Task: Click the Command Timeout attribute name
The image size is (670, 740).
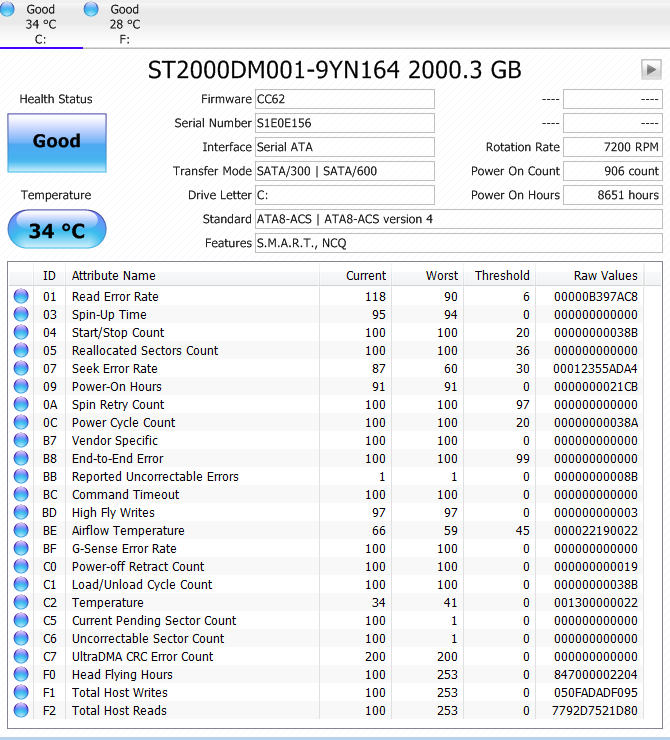Action: coord(126,494)
